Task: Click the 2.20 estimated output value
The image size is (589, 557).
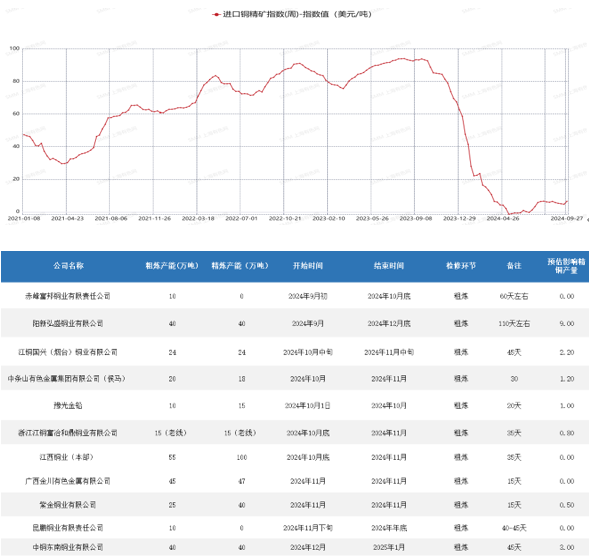Action: point(566,352)
